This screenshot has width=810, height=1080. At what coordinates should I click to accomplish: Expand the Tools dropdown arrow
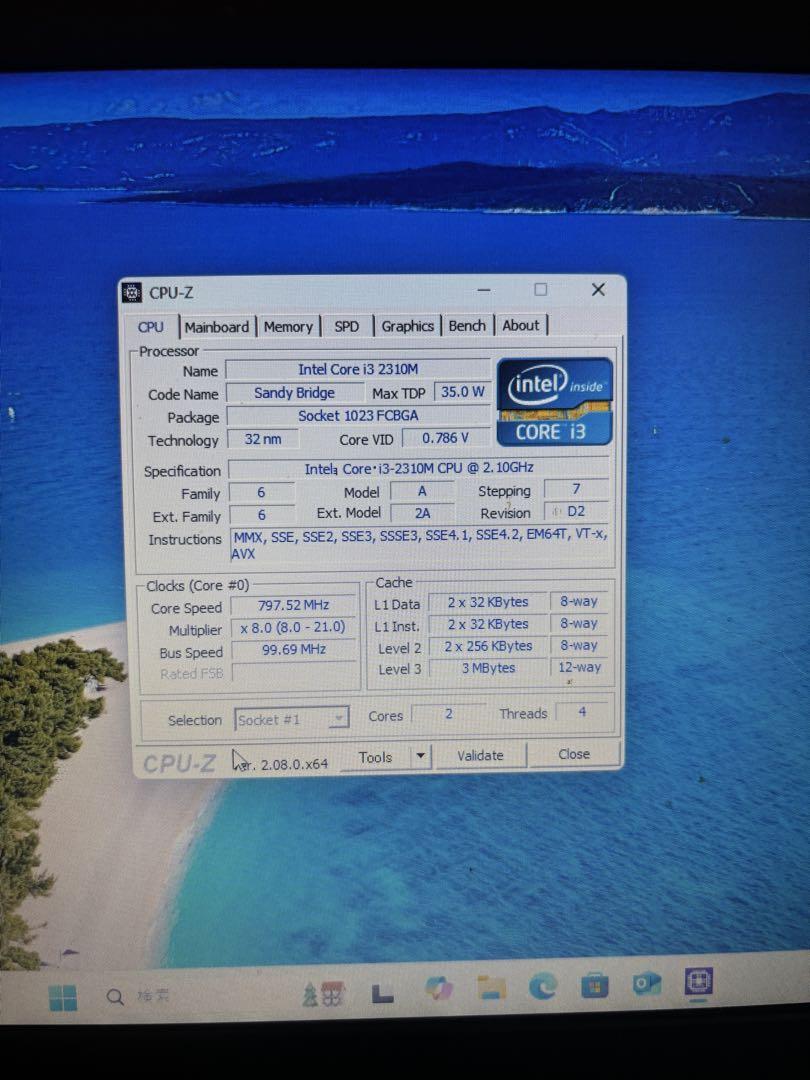tap(421, 756)
